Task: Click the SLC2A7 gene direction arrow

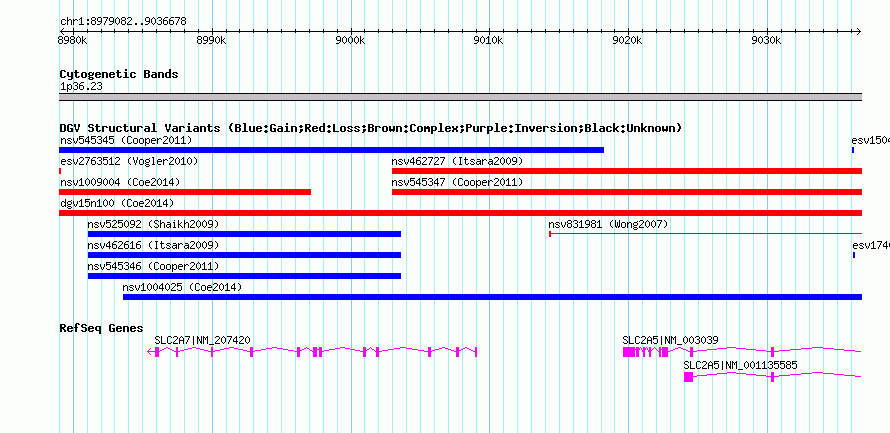Action: (x=150, y=352)
